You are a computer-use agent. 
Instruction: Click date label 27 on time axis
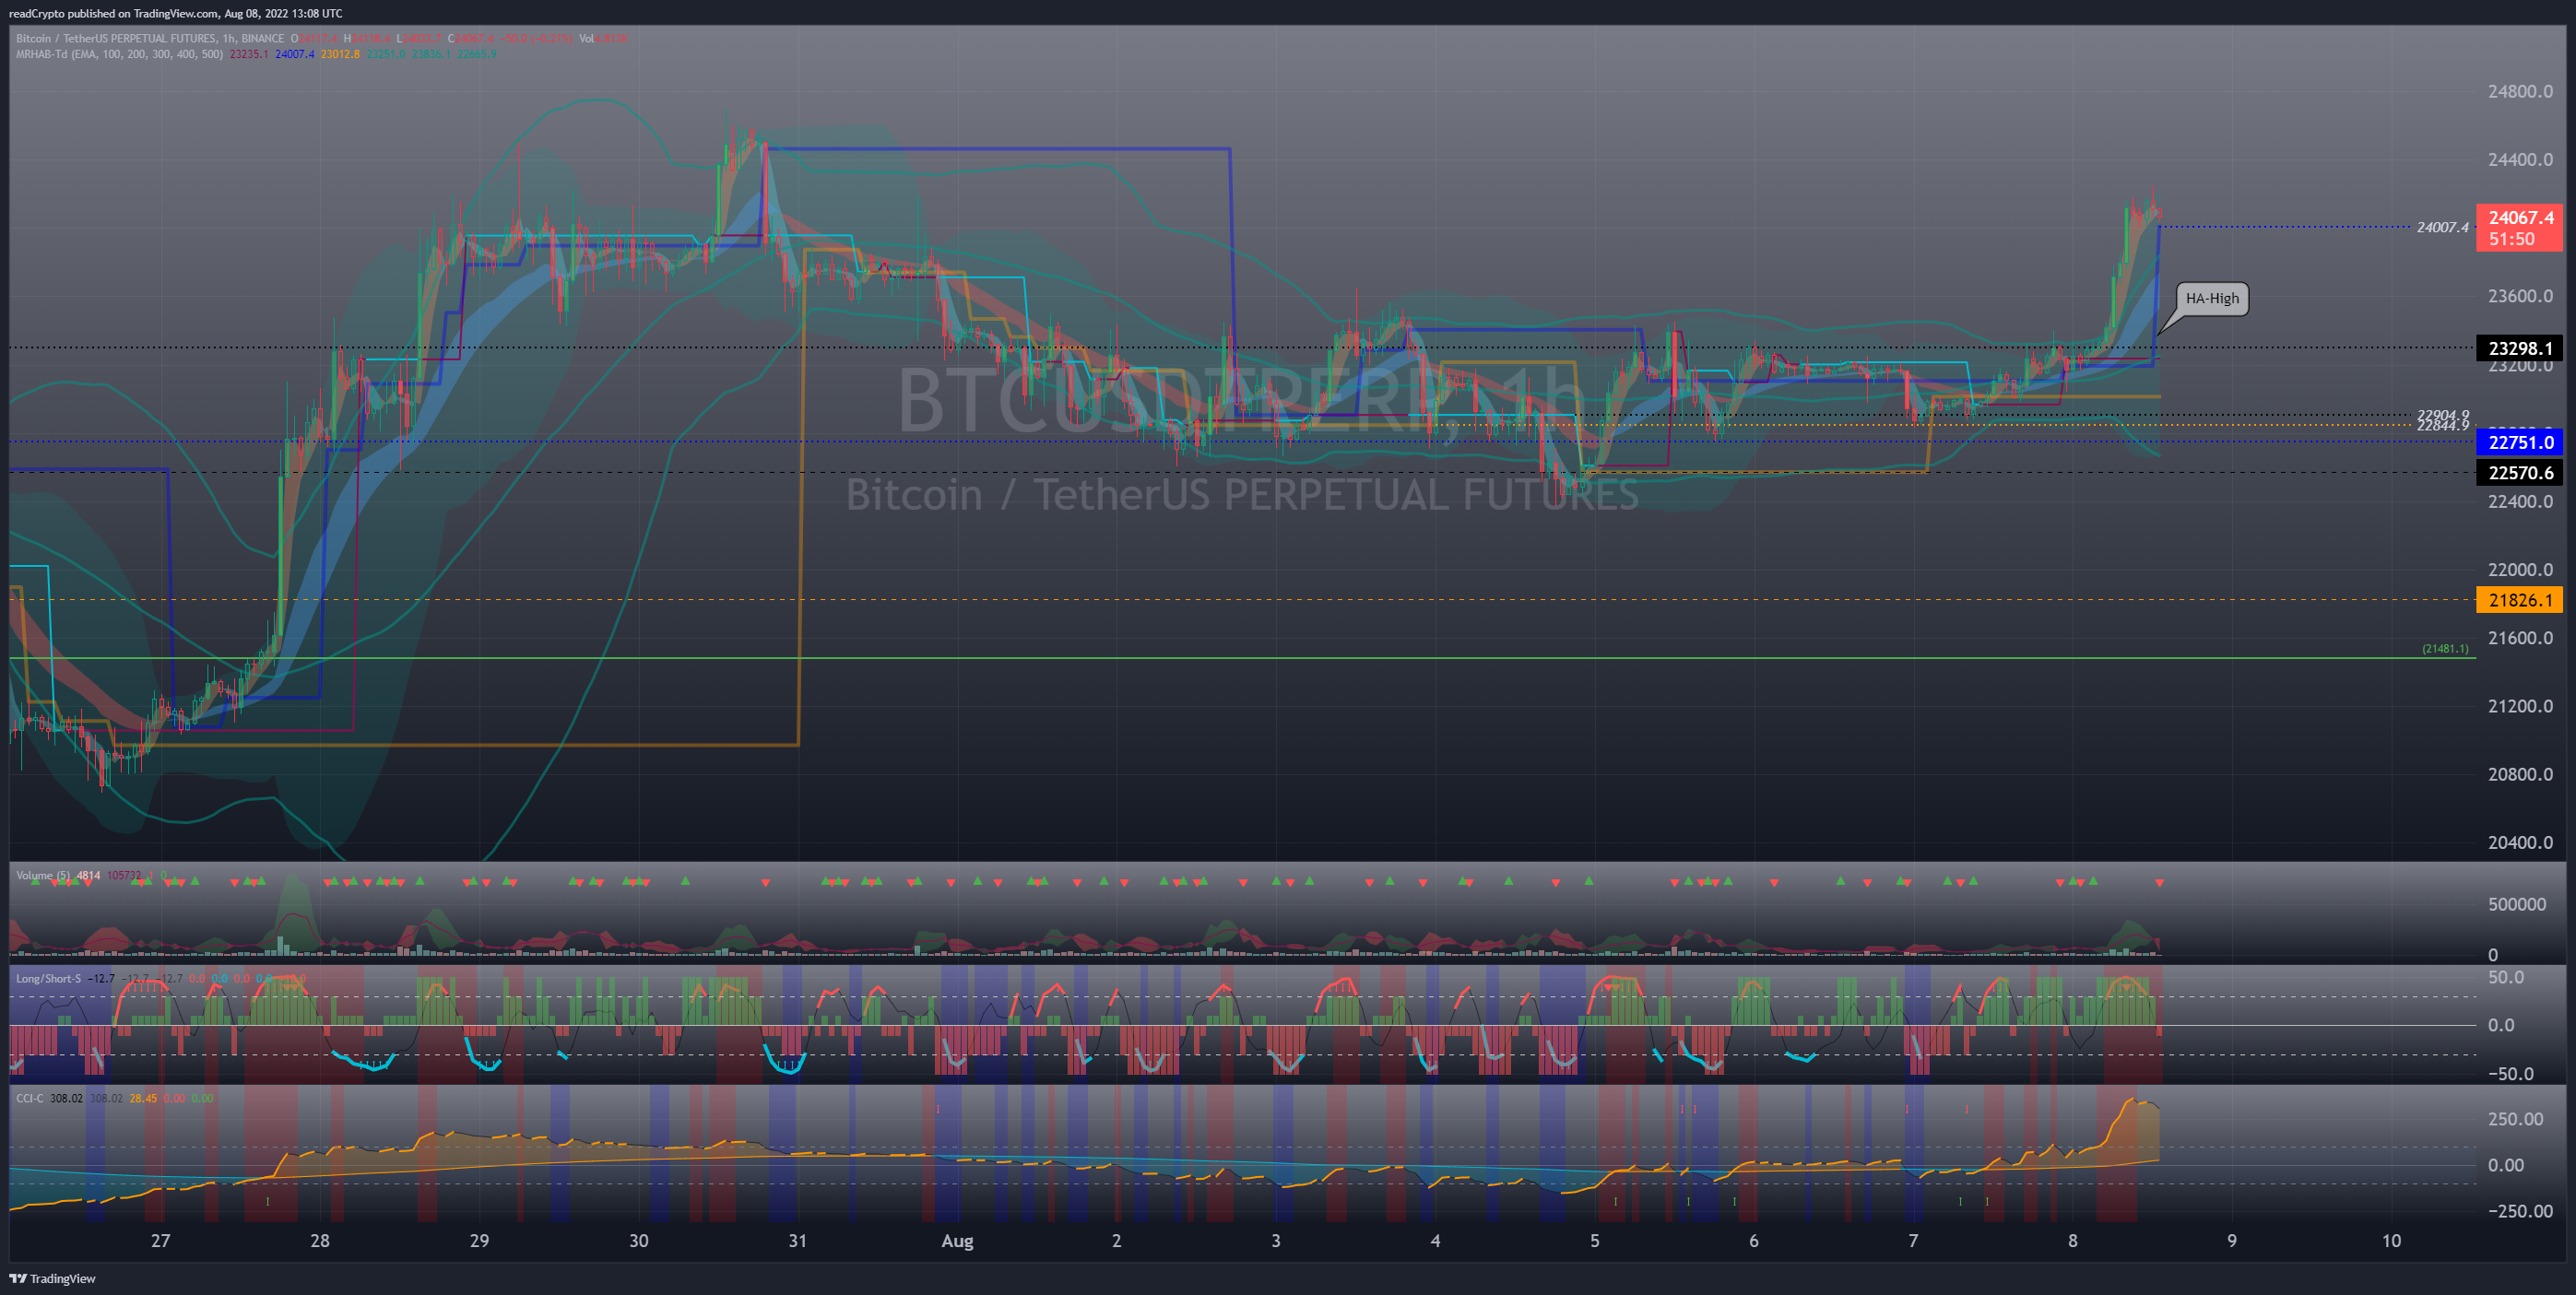pyautogui.click(x=160, y=1240)
